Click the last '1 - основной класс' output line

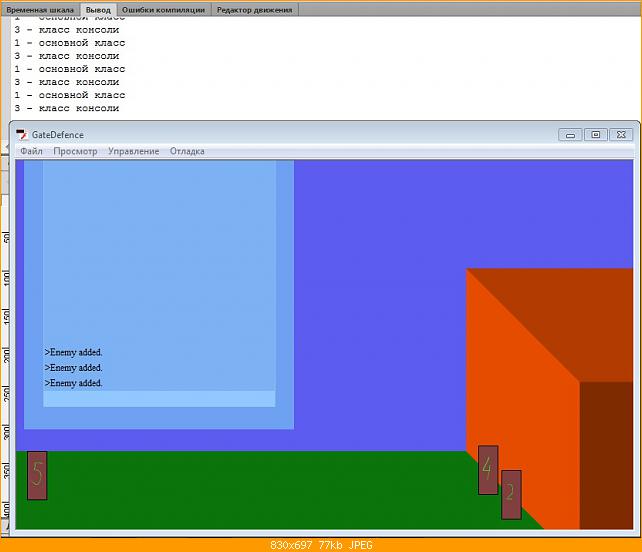70,95
